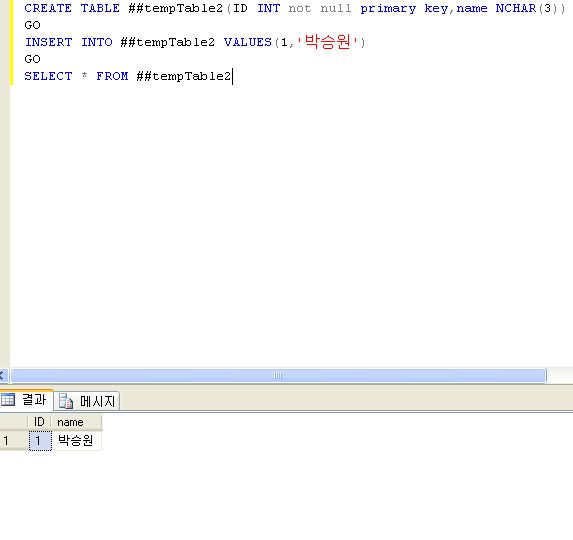
Task: Select the ID column header
Action: [39, 422]
